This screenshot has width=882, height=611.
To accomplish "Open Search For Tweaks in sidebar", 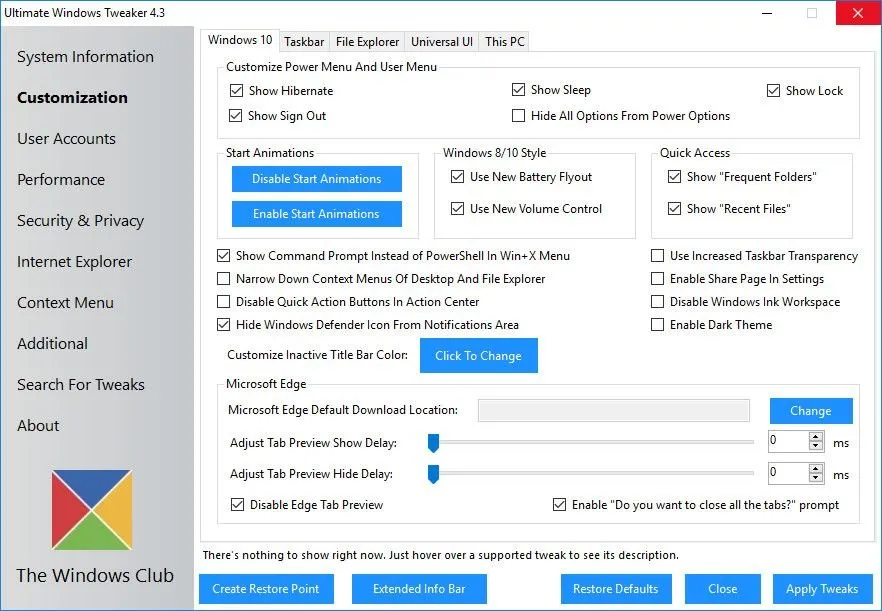I will [x=81, y=385].
